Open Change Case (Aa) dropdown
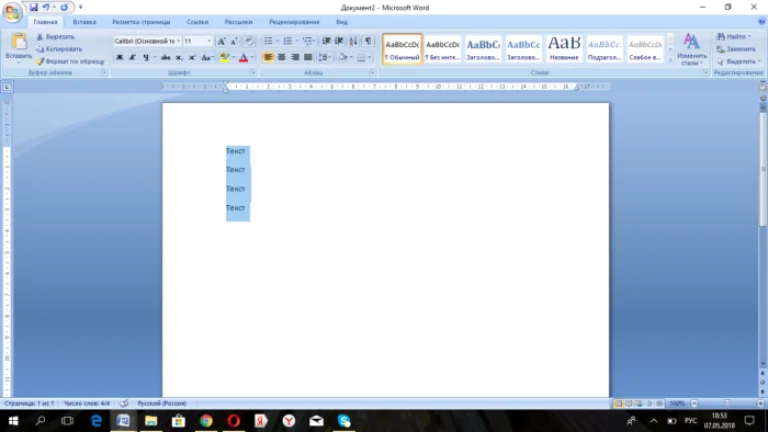This screenshot has width=768, height=432. (x=207, y=57)
